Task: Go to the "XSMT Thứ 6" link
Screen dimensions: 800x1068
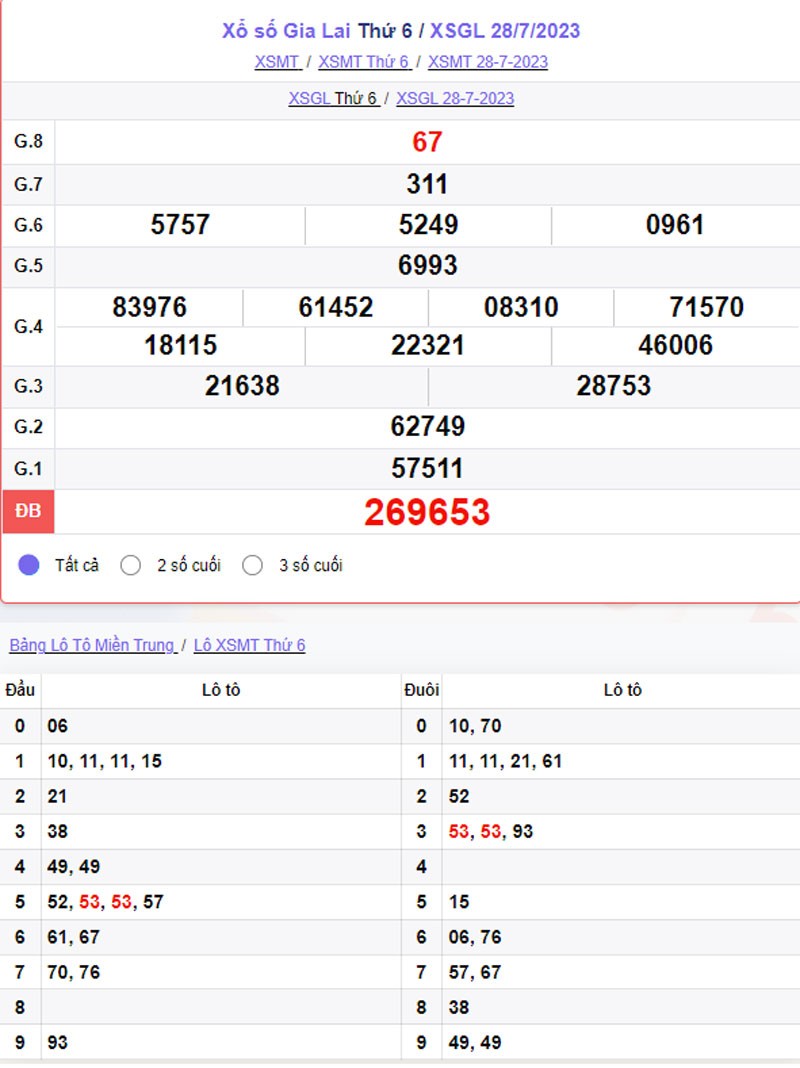Action: coord(364,62)
